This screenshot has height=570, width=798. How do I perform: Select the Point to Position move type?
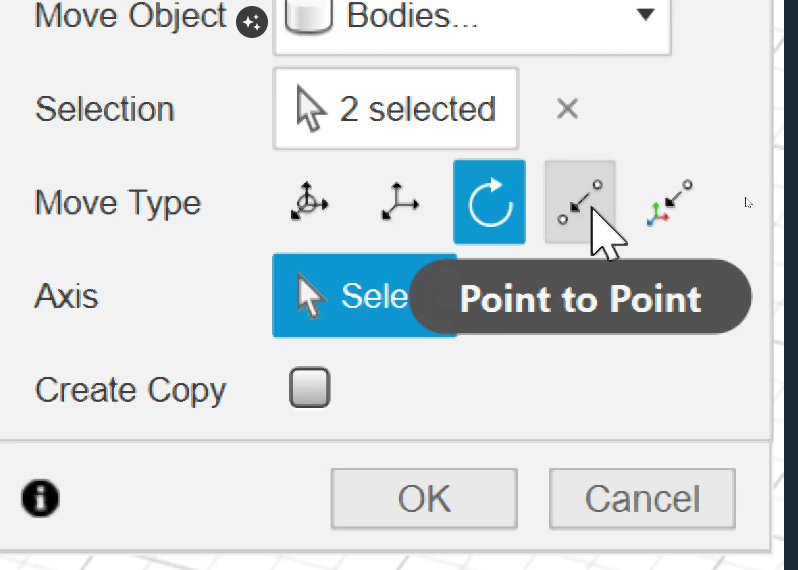pyautogui.click(x=669, y=203)
